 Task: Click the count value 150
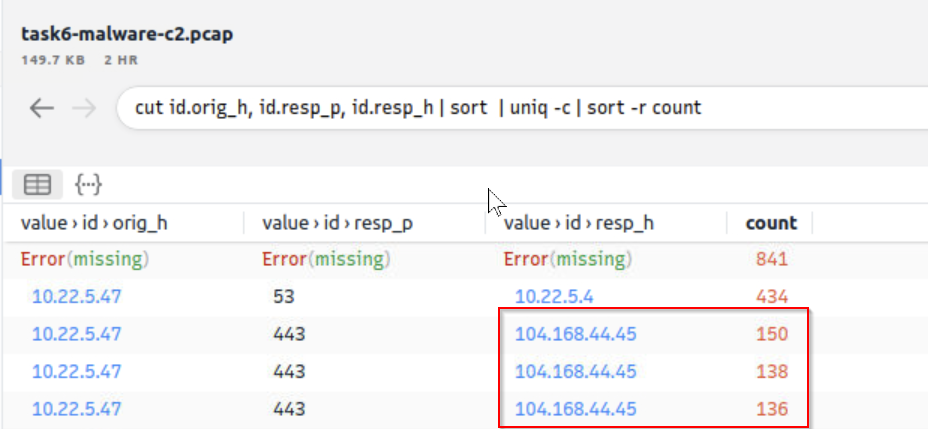tap(772, 334)
